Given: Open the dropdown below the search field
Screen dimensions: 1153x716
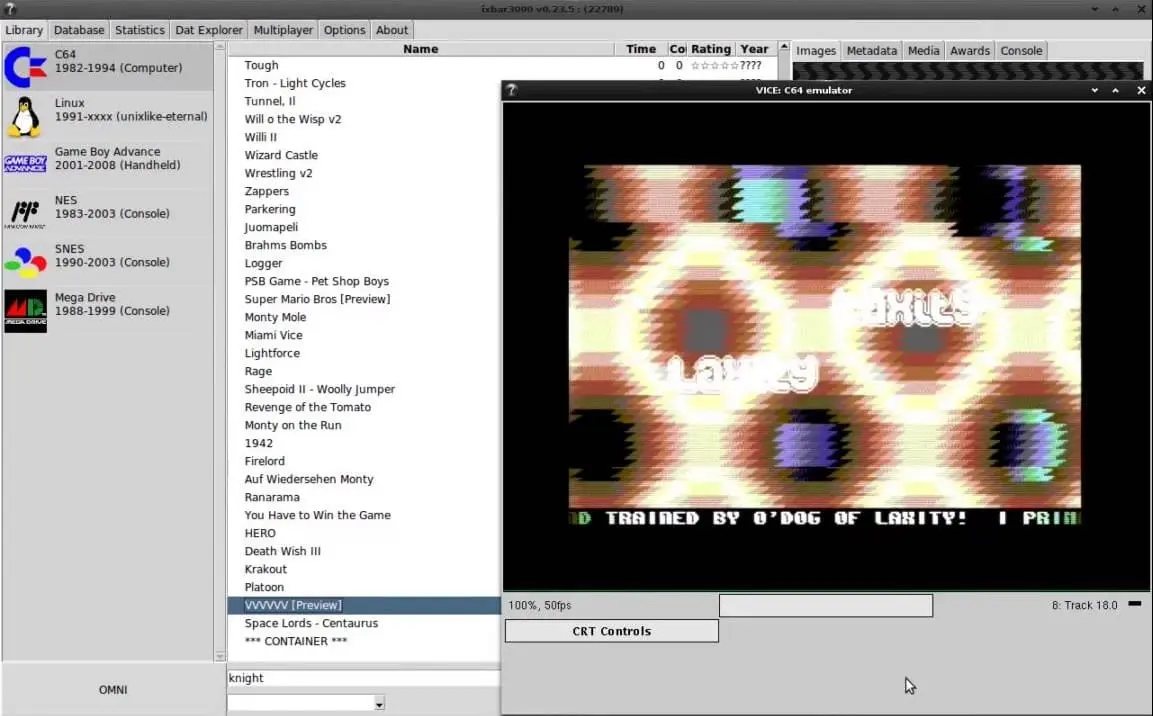Looking at the screenshot, I should coord(379,704).
